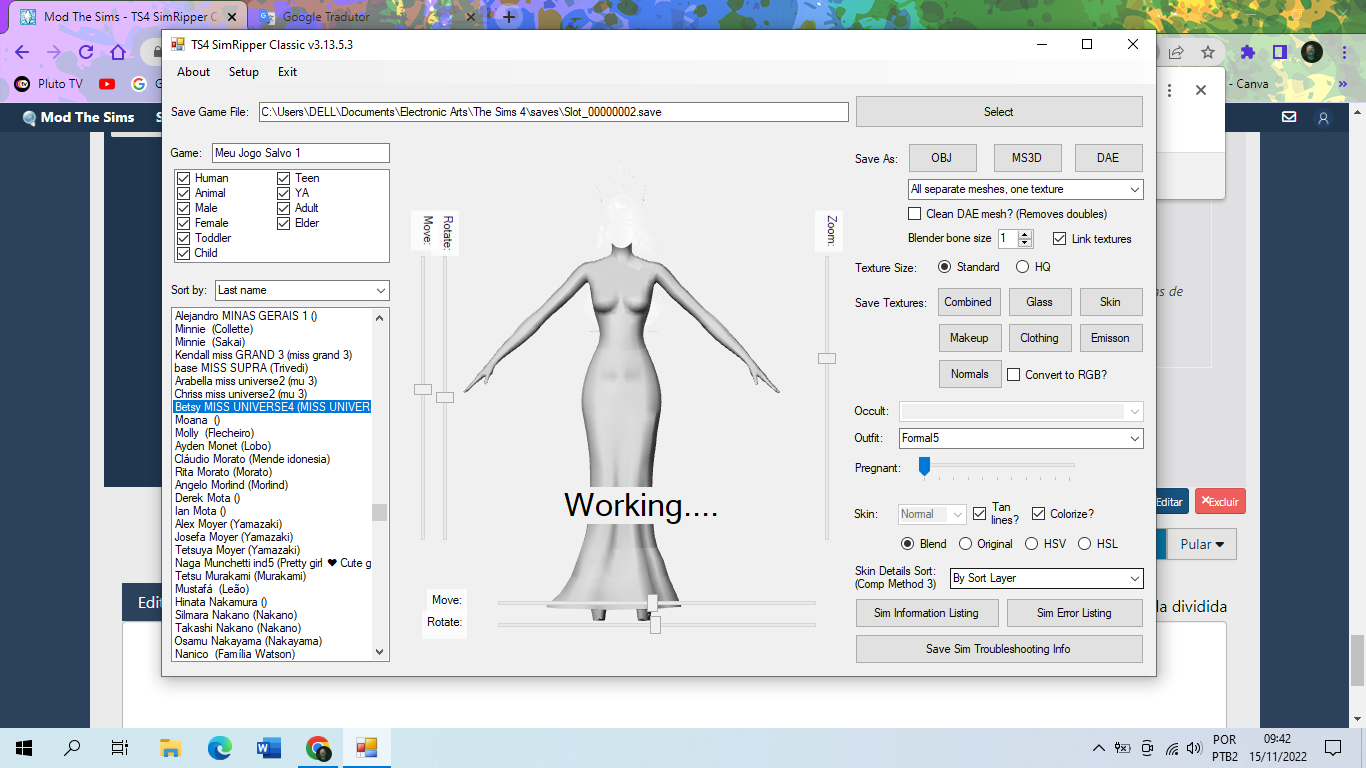The width and height of the screenshot is (1366, 768).
Task: Open the Chrome extensions puzzle icon
Action: pos(1247,52)
